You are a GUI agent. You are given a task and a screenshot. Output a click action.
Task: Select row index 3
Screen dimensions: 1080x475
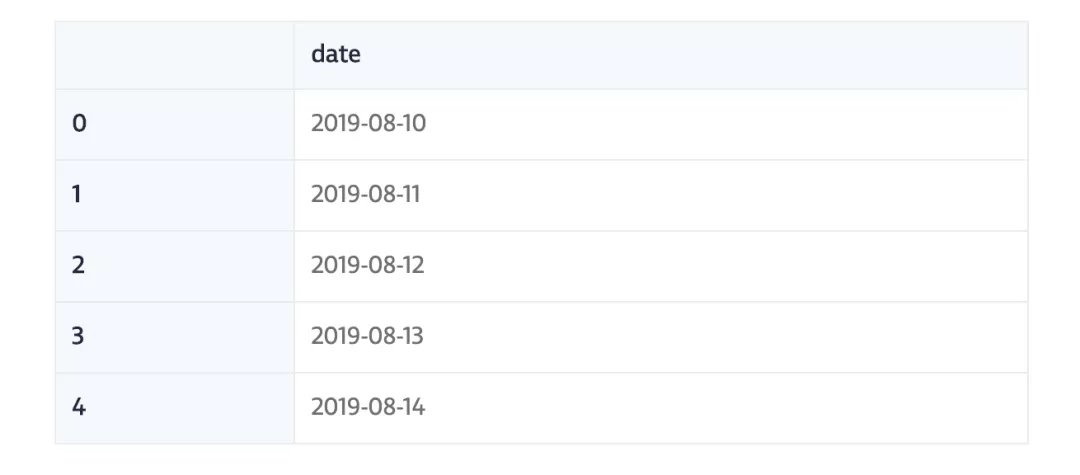[79, 336]
